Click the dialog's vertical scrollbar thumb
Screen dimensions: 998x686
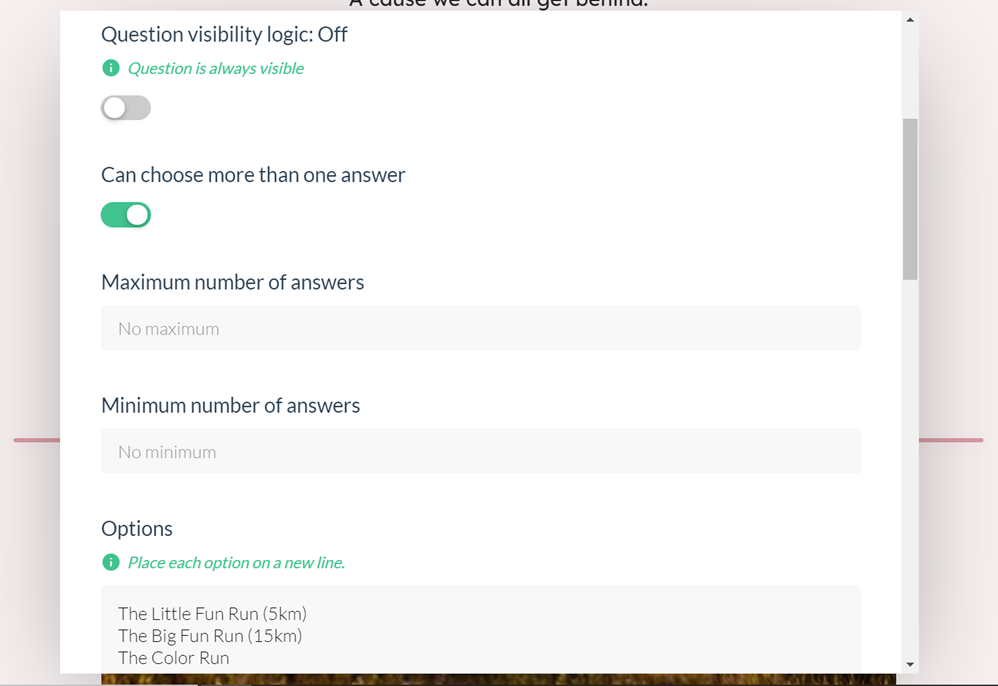pos(910,199)
